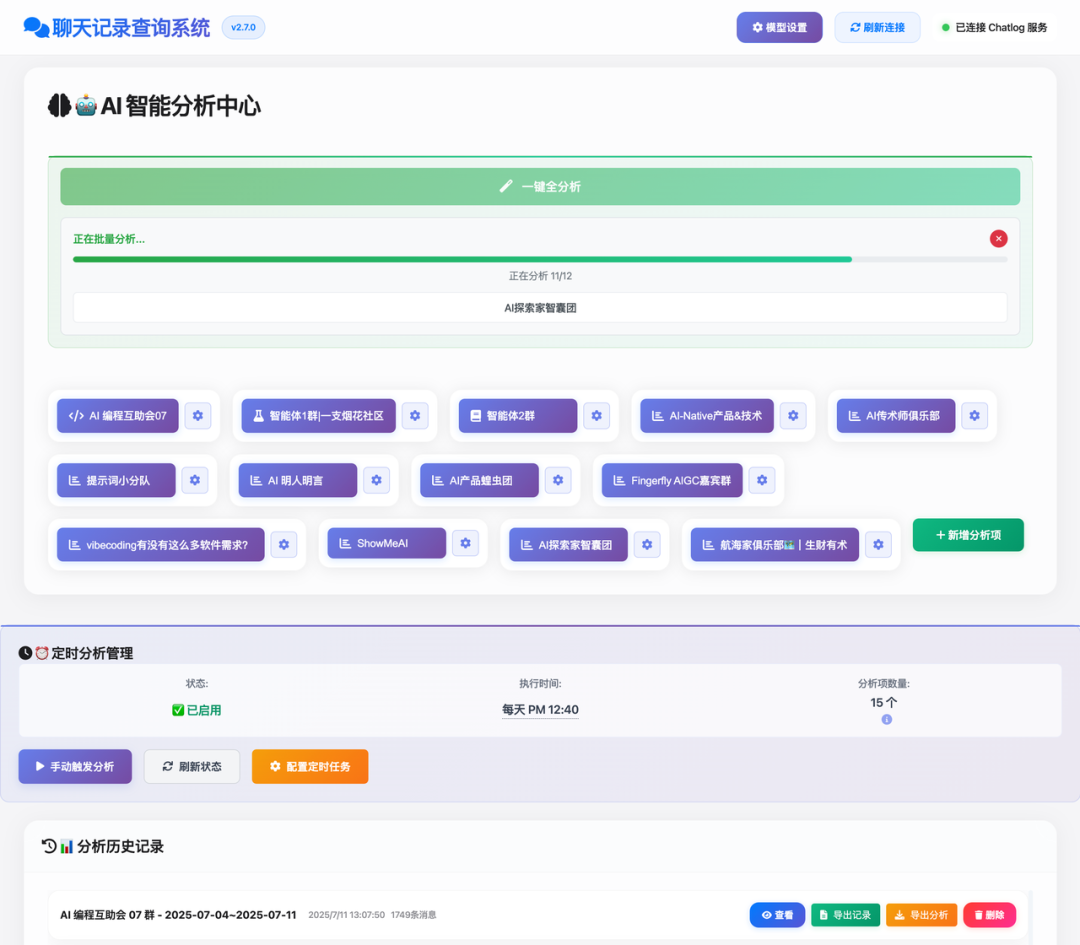Viewport: 1080px width, 945px height.
Task: Open 模型设置 in the header
Action: [x=779, y=28]
